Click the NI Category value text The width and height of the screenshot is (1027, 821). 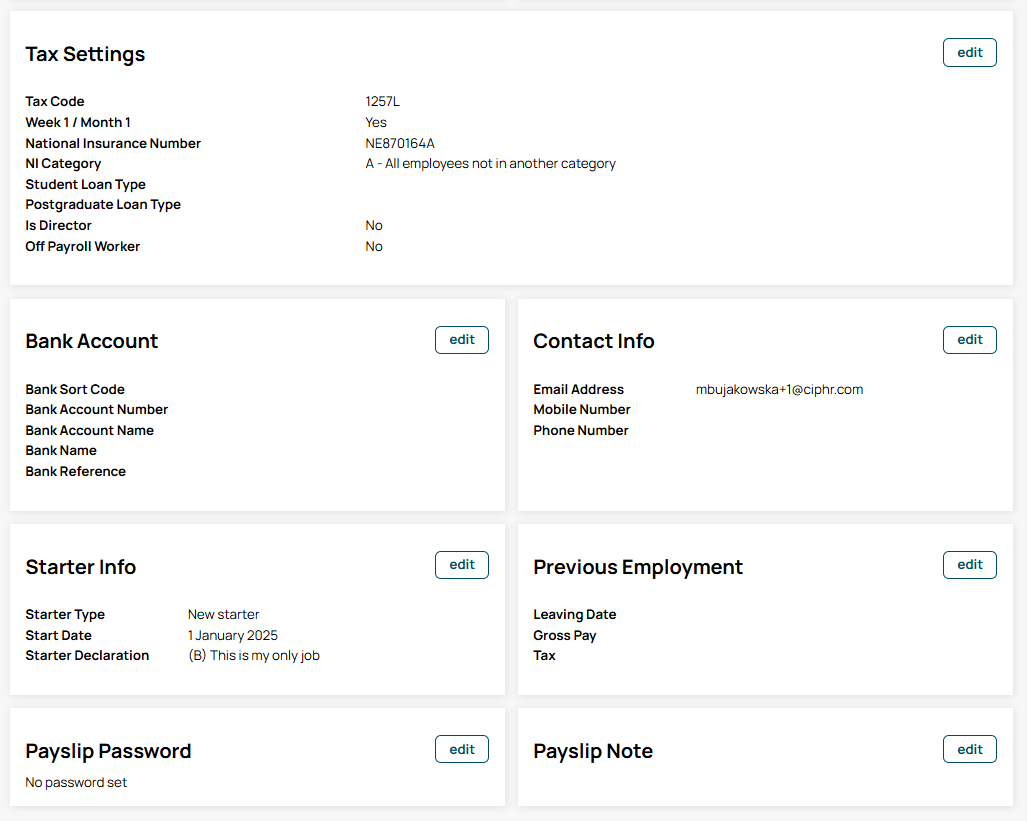click(490, 164)
